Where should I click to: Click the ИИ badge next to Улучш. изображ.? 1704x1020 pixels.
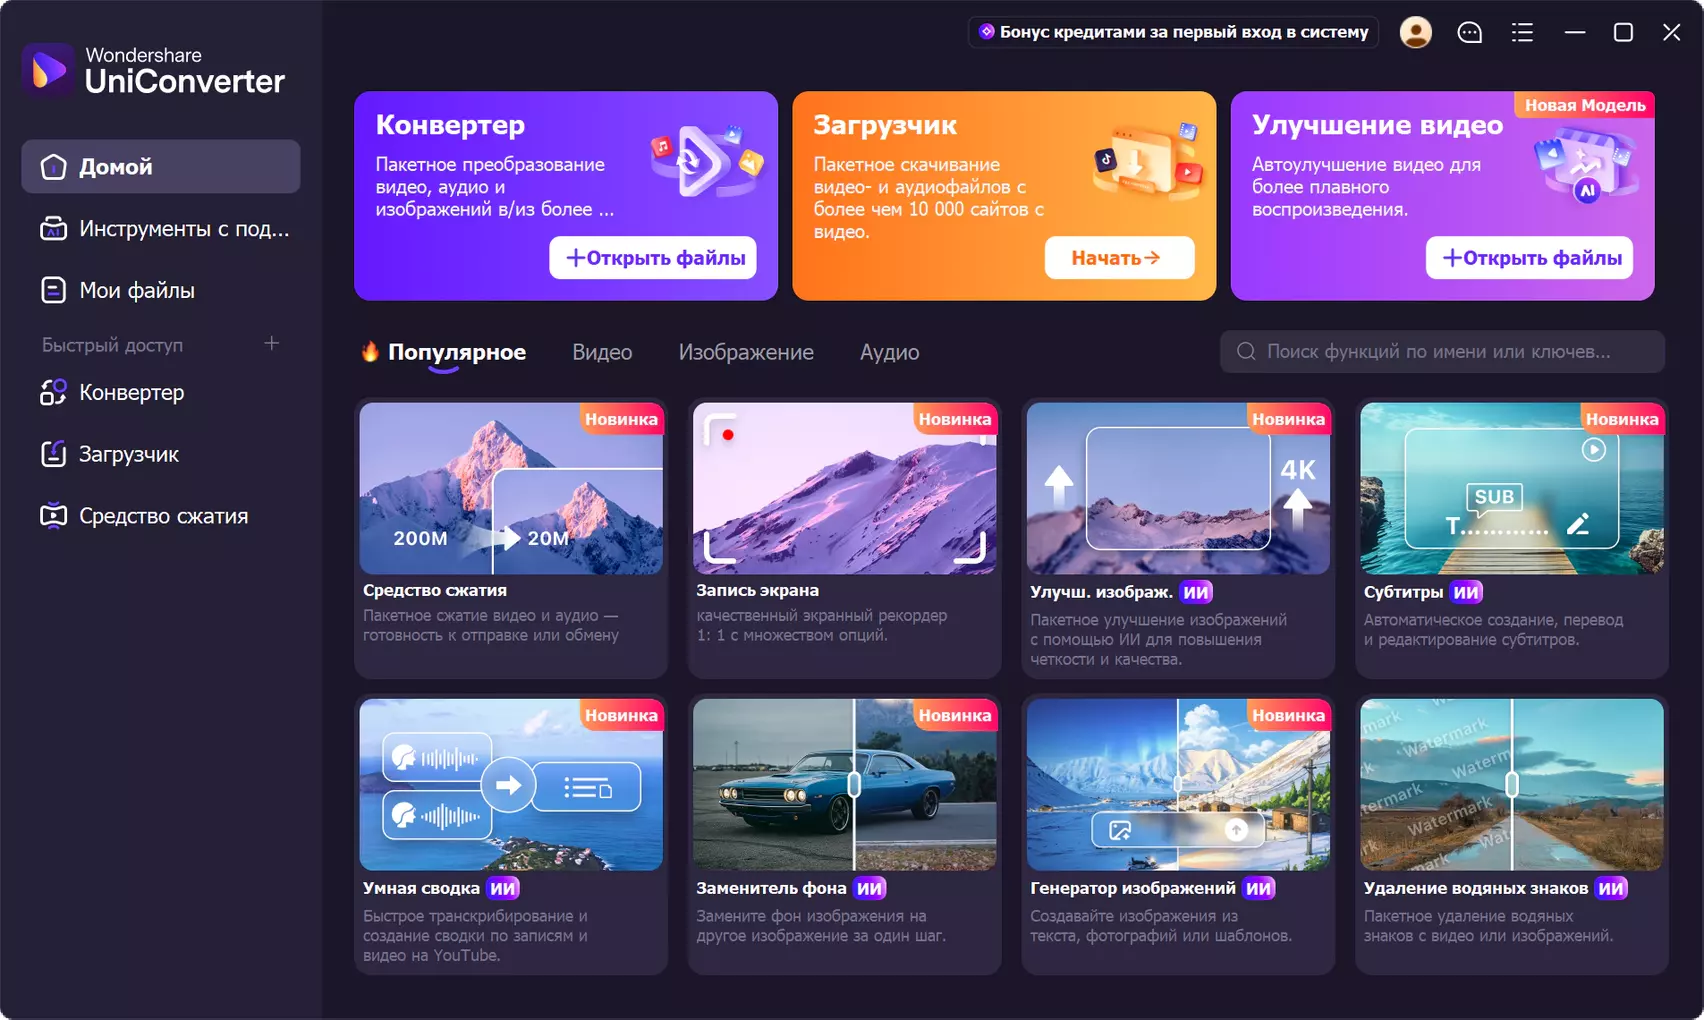(1196, 592)
